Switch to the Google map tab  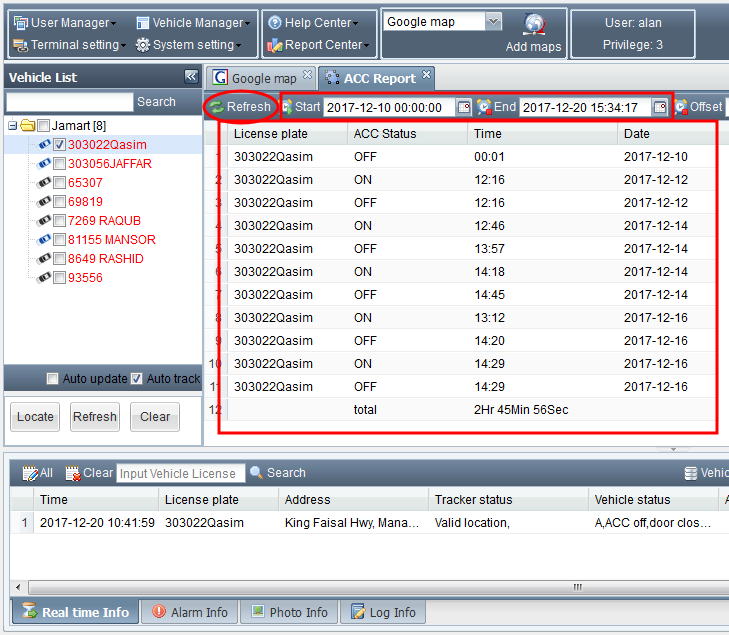click(256, 78)
